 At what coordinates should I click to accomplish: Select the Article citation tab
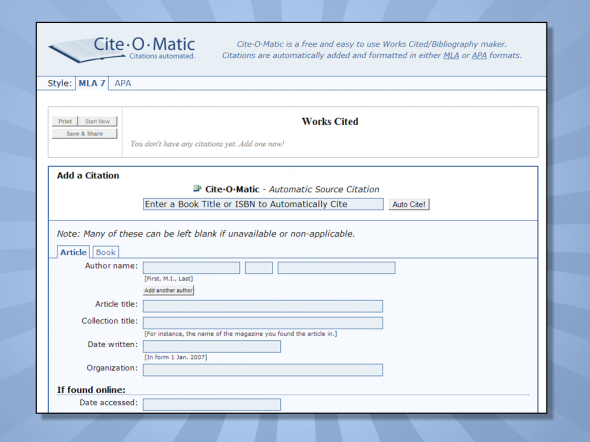[73, 252]
